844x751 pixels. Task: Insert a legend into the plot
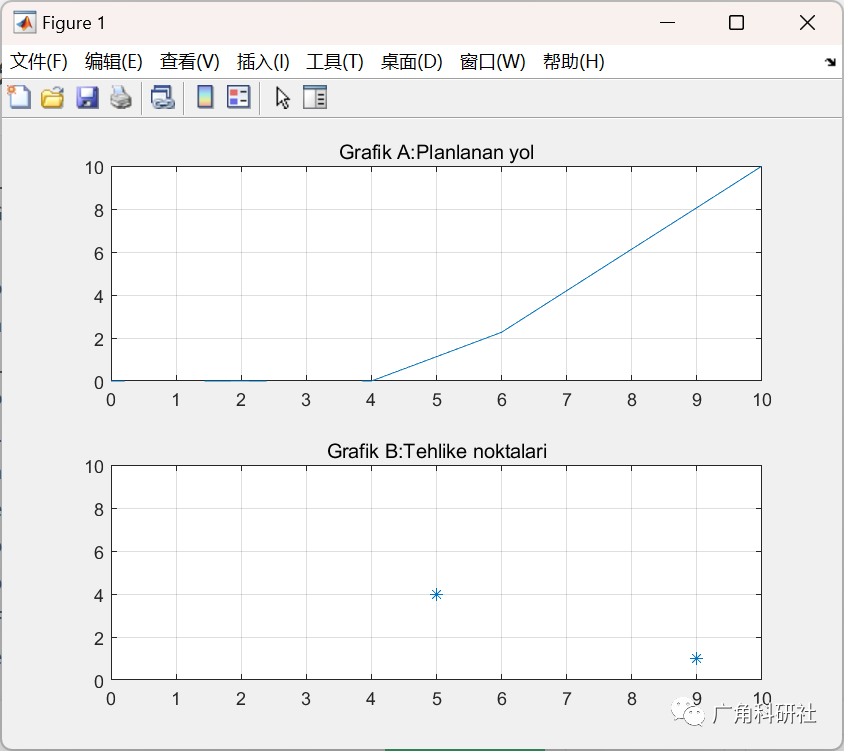pos(238,97)
